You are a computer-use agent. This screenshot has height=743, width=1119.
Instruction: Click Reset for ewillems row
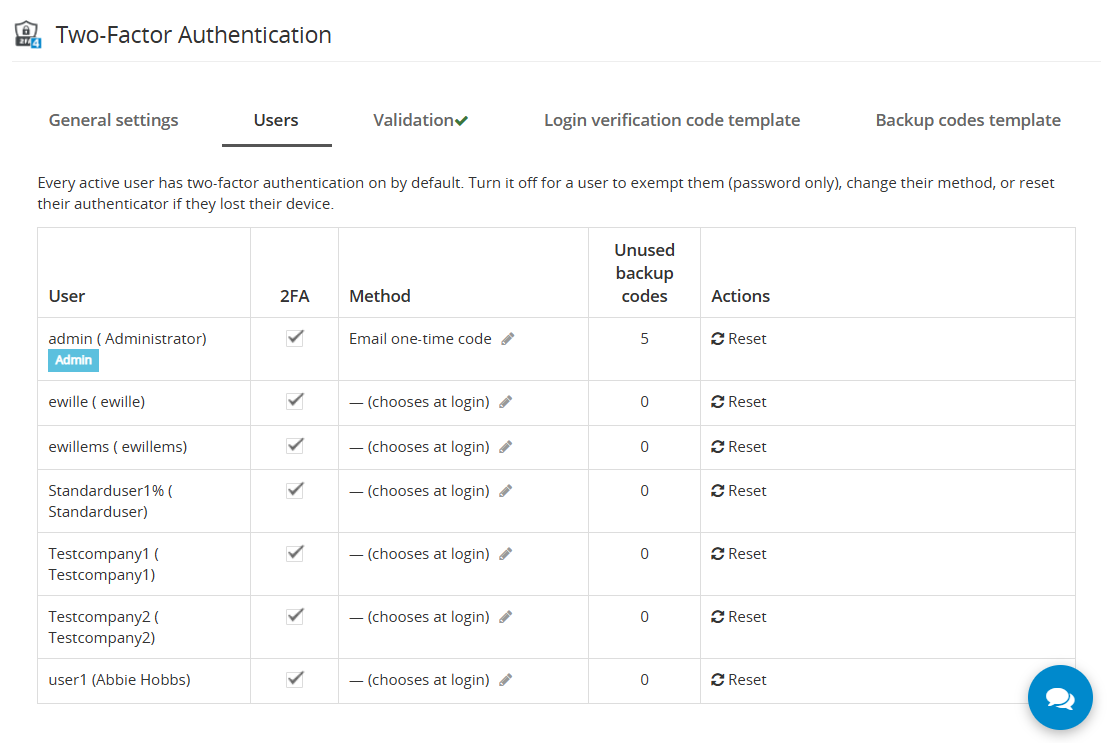[x=739, y=447]
